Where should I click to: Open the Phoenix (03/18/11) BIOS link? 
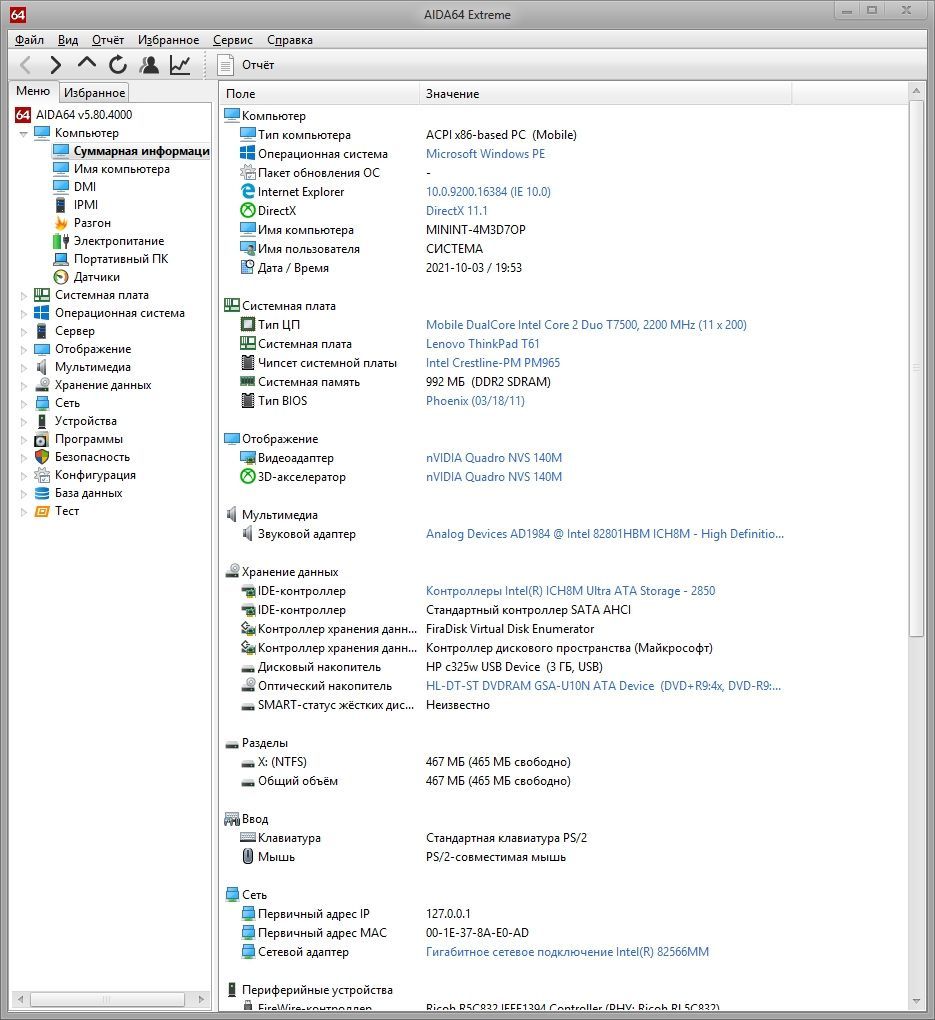tap(475, 401)
